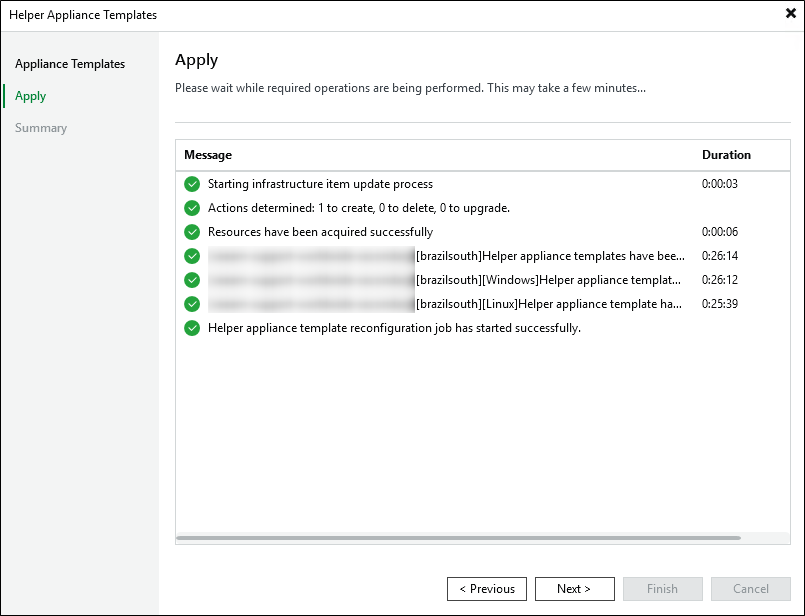Viewport: 805px width, 616px height.
Task: Click the Previous button
Action: (487, 589)
